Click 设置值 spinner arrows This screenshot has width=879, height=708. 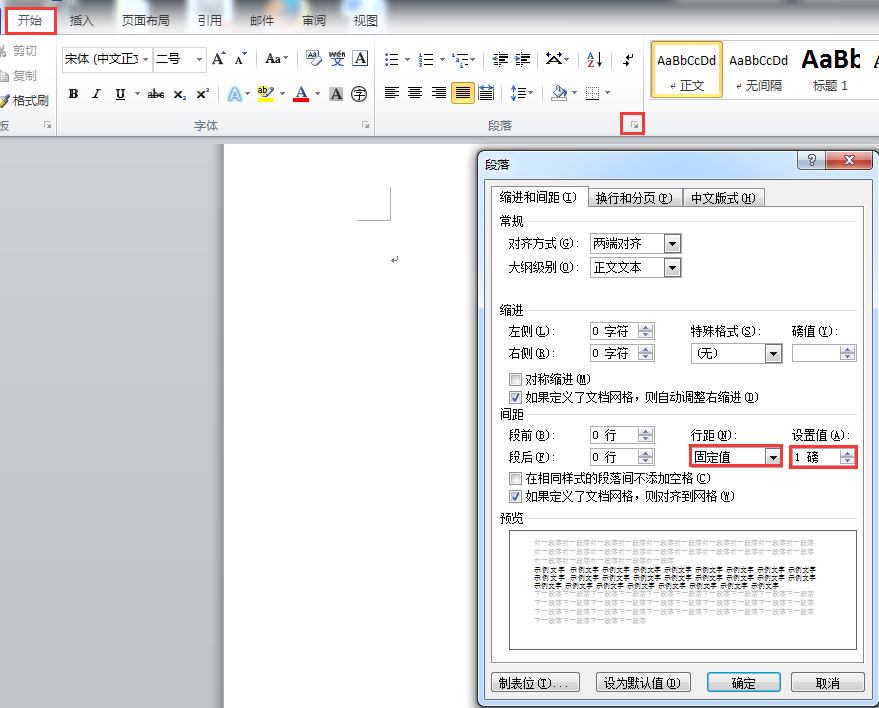click(x=848, y=457)
